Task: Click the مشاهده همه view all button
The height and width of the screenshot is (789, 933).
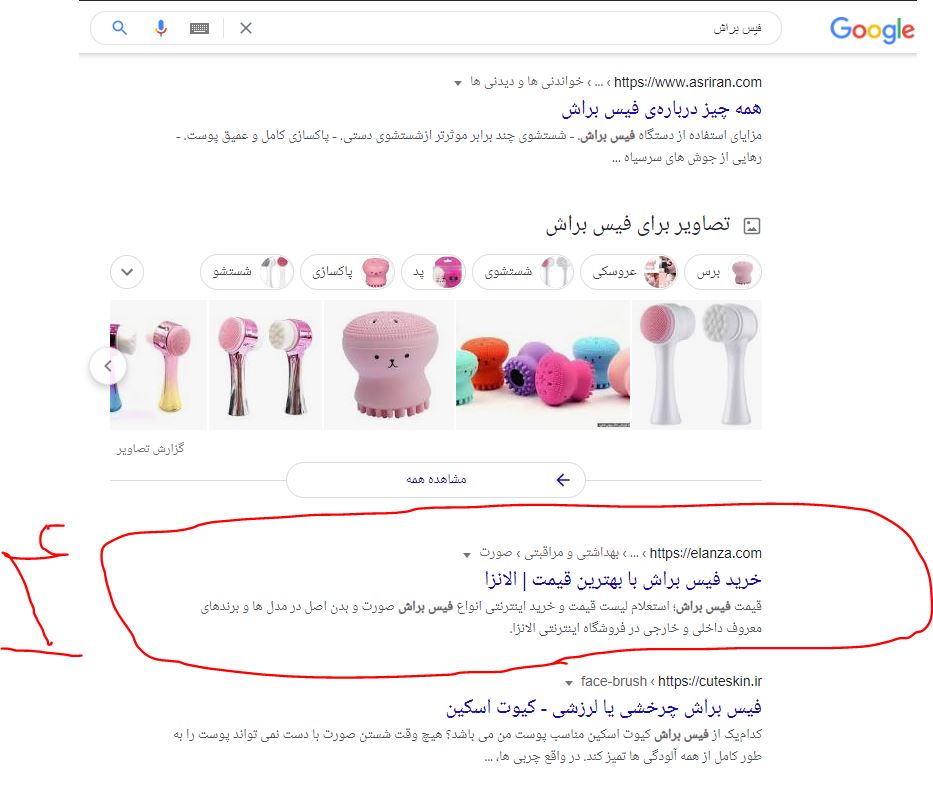Action: point(436,480)
